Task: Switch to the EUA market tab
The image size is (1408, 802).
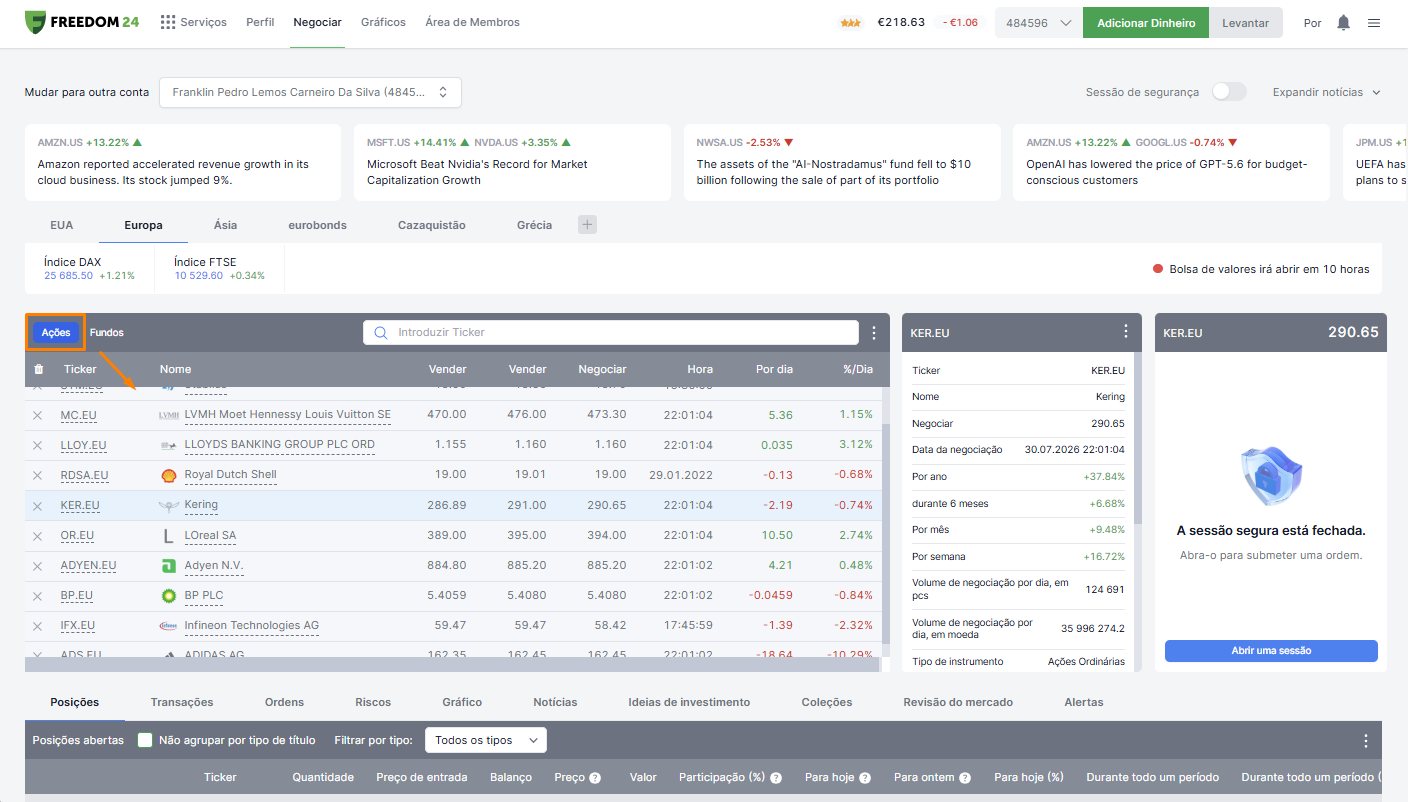Action: point(62,225)
